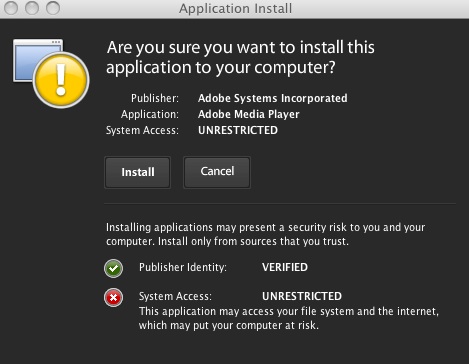This screenshot has width=469, height=364.
Task: Cancel the application installation
Action: click(217, 172)
